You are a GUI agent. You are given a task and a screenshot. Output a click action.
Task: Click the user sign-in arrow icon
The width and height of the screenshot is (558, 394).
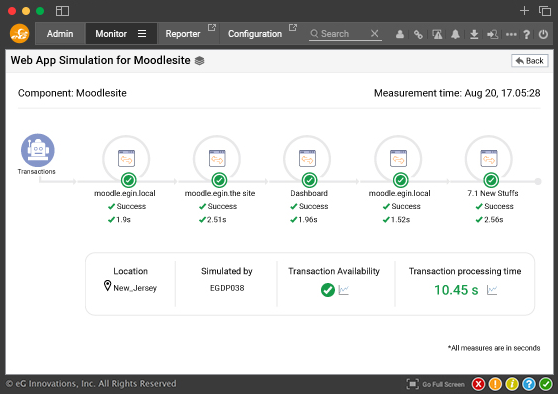point(493,34)
